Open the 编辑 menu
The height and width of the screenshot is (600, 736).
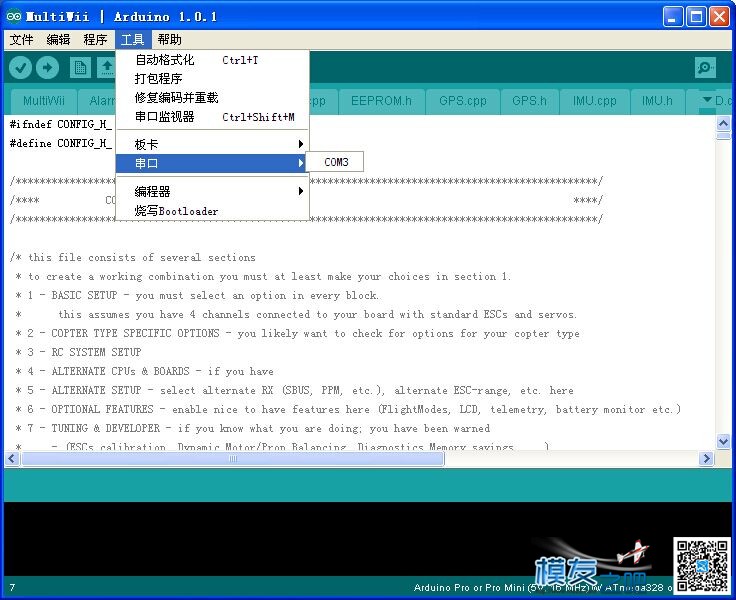[x=58, y=39]
